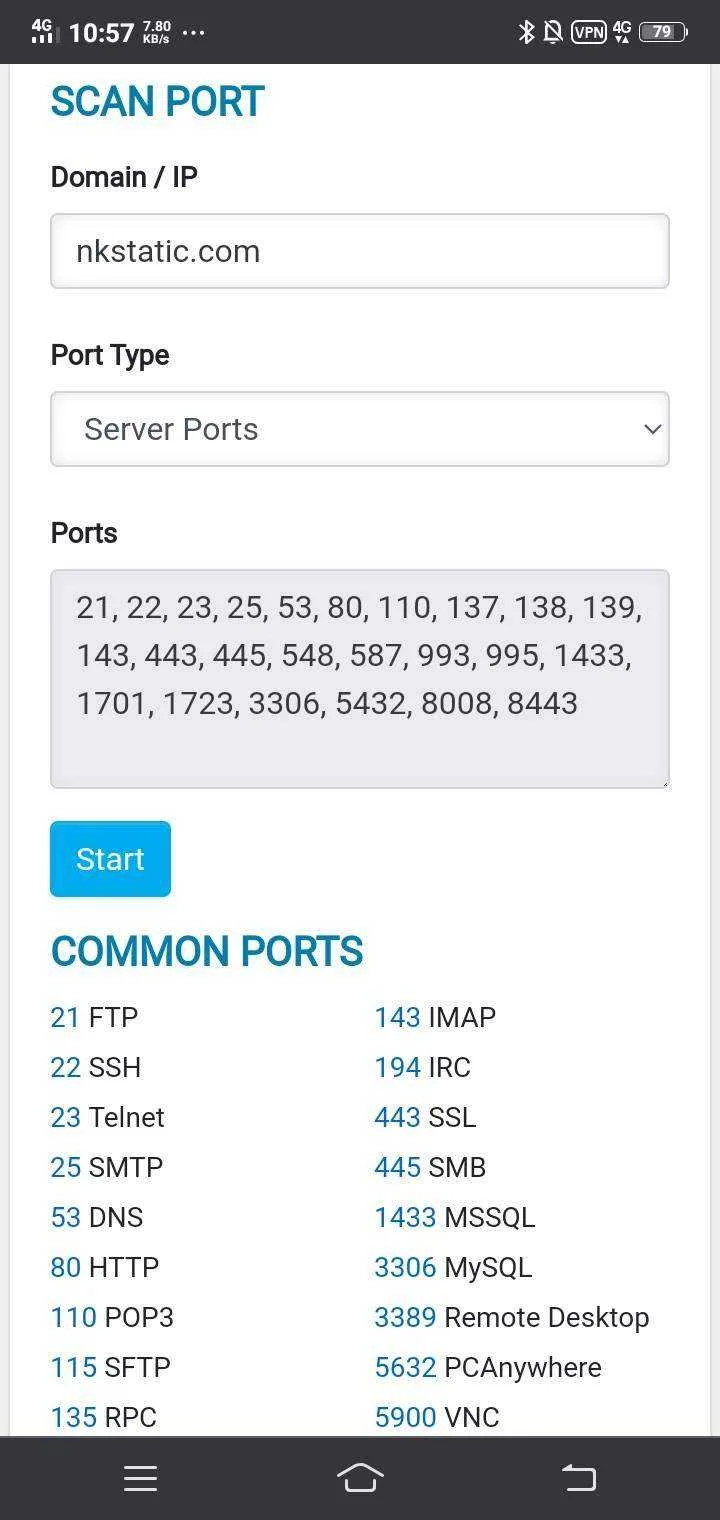Click the SCAN PORT heading
Viewport: 720px width, 1520px height.
pos(157,102)
